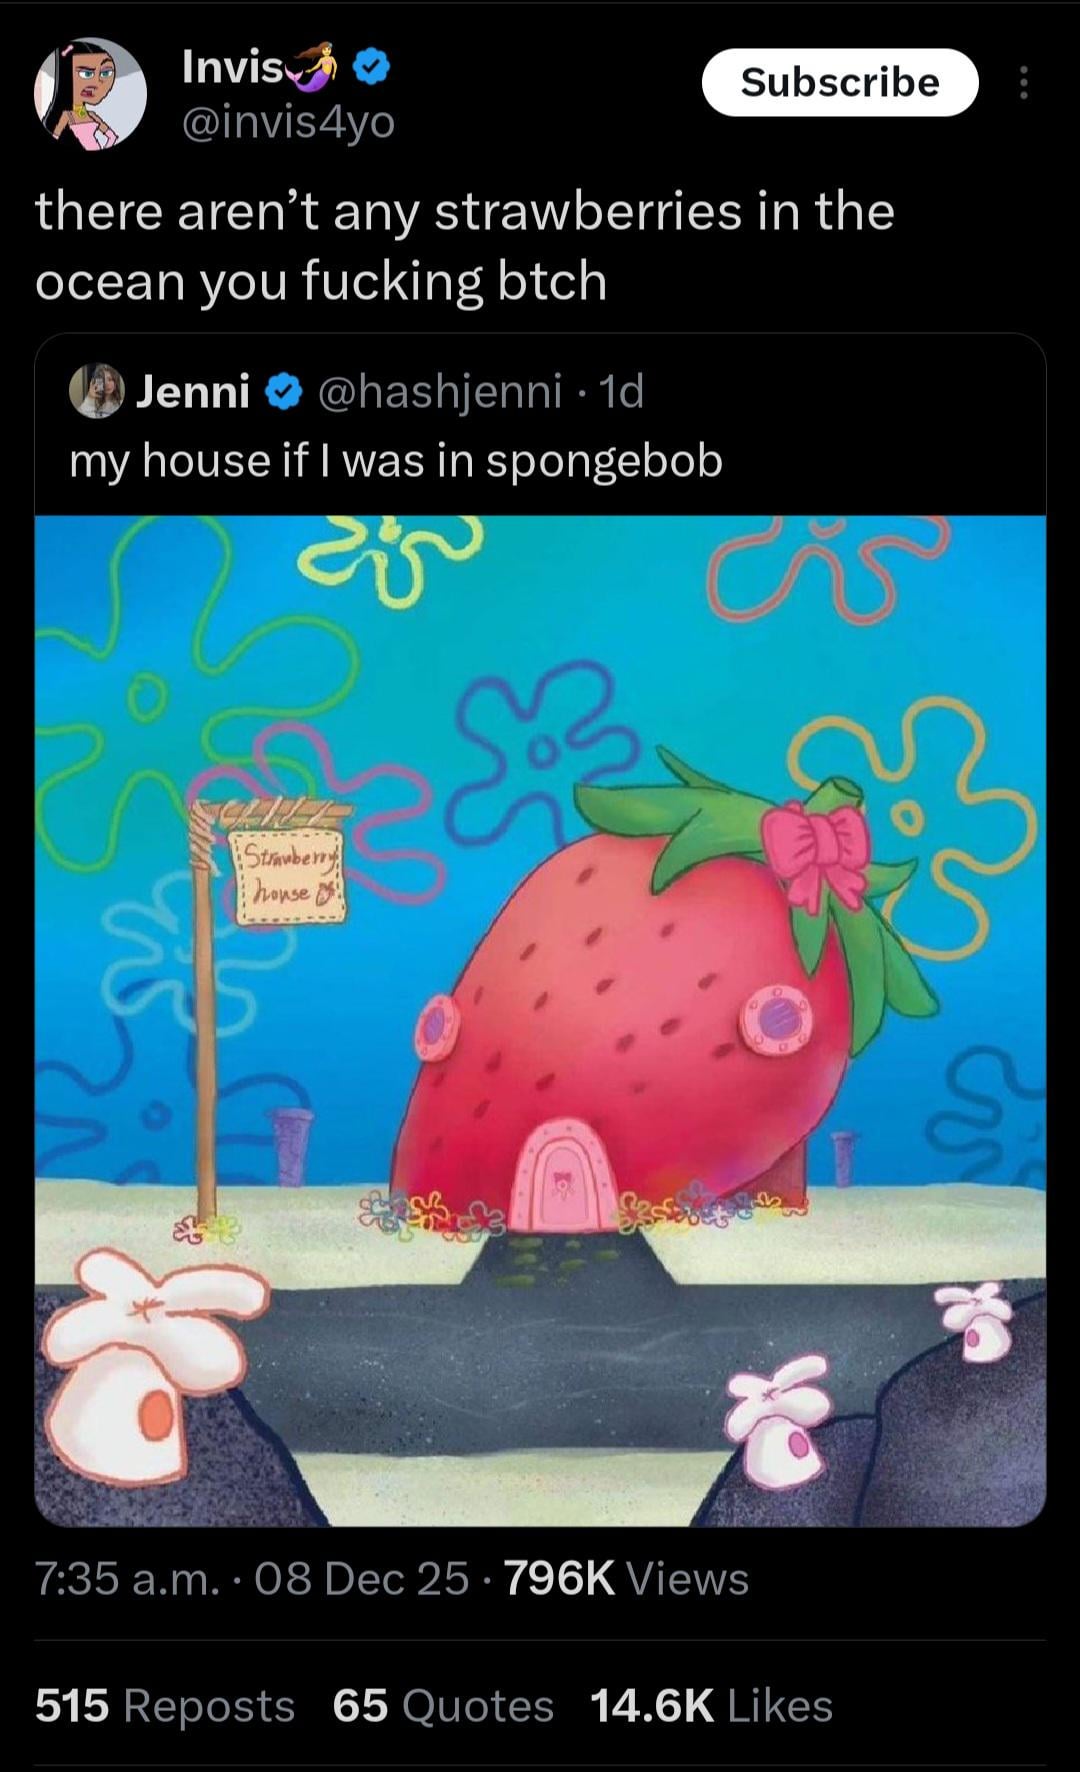The width and height of the screenshot is (1080, 1772).
Task: Open Invis profile picture avatar
Action: tap(91, 94)
